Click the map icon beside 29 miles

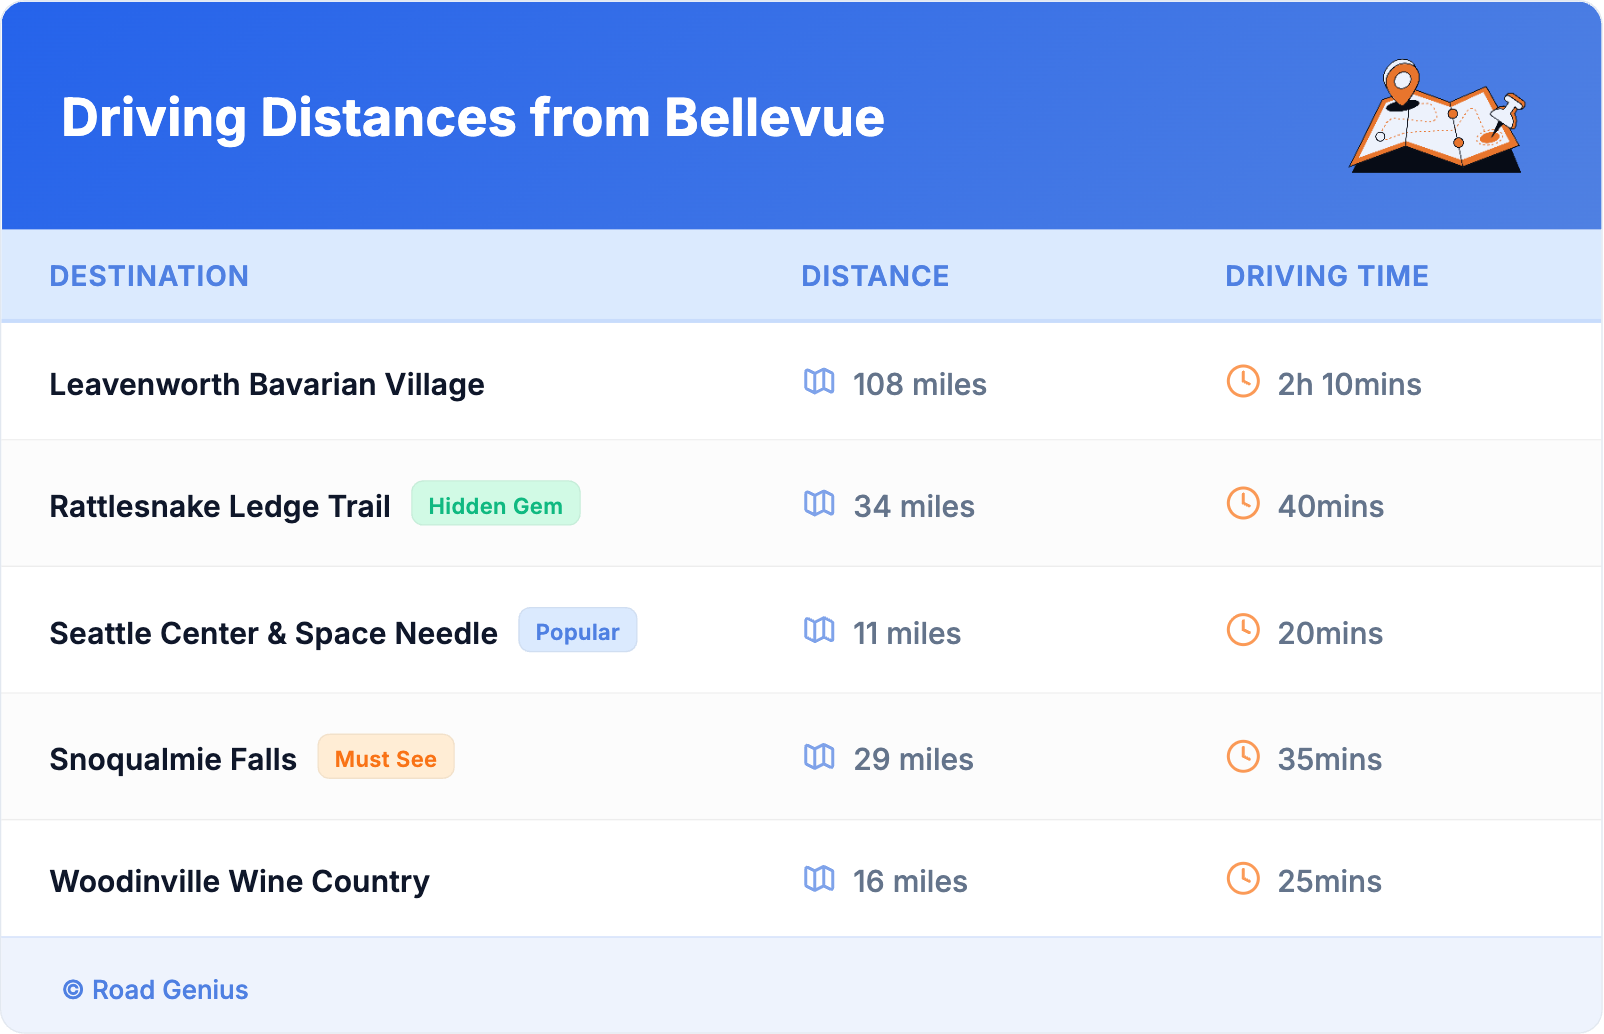pos(819,757)
